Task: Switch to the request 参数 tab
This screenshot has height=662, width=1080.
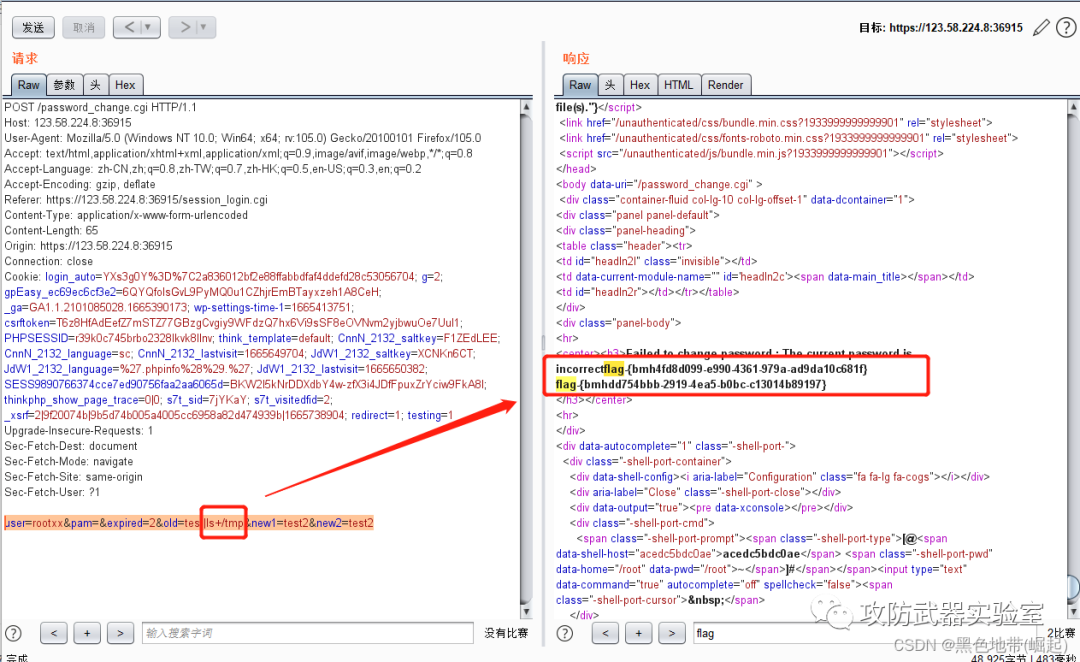Action: click(65, 85)
